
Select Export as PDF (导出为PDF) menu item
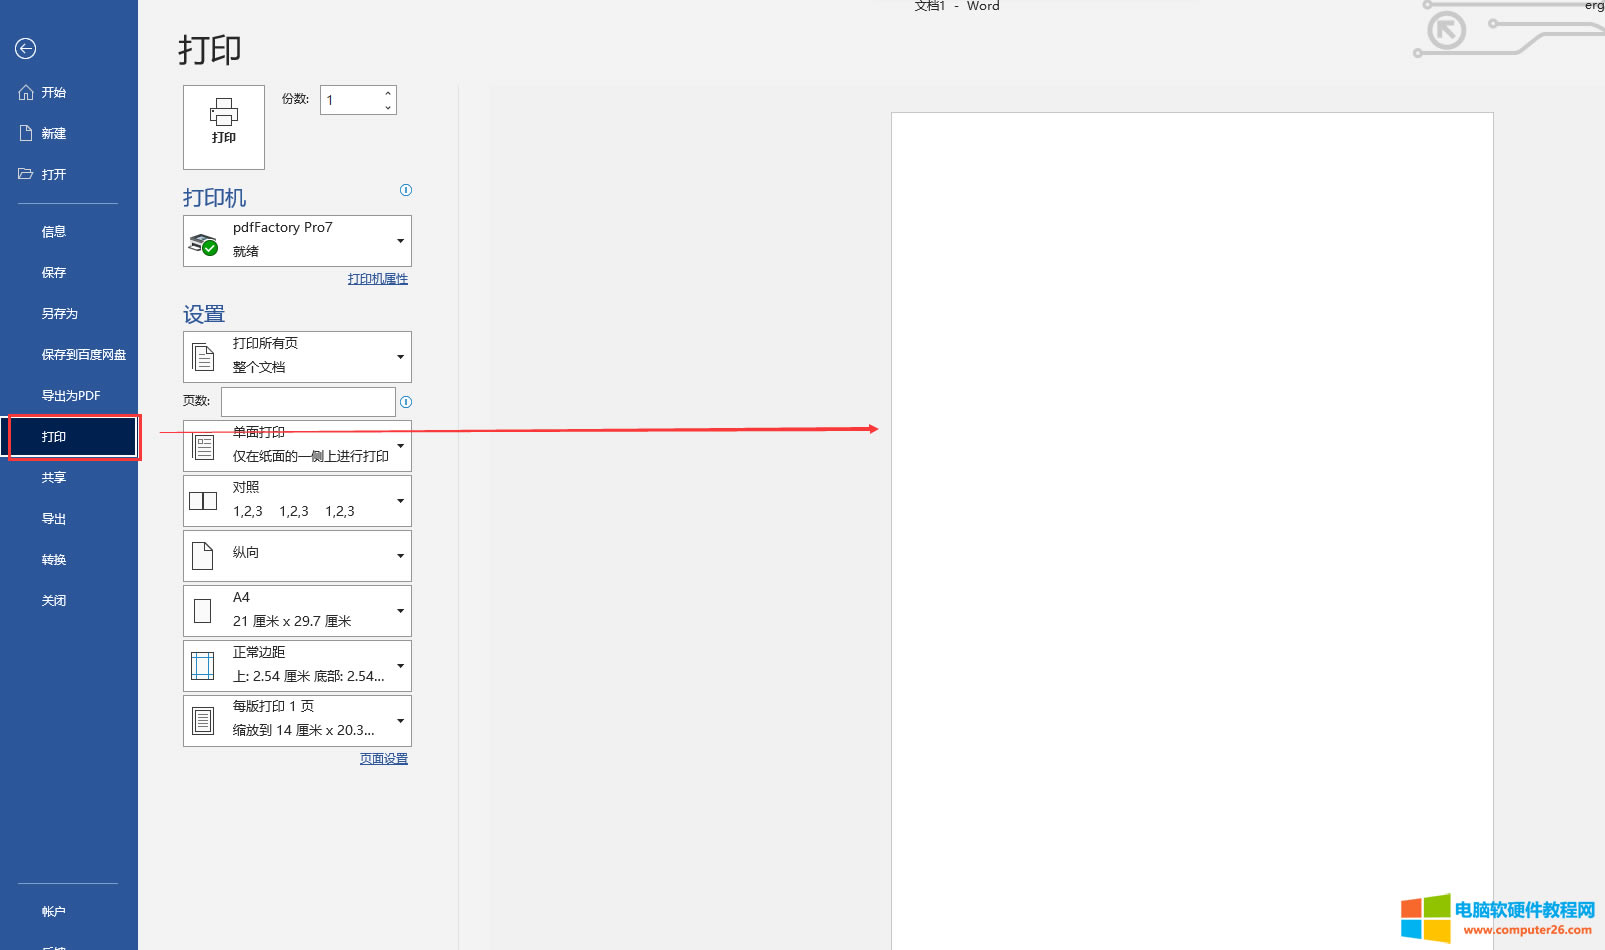[x=70, y=396]
